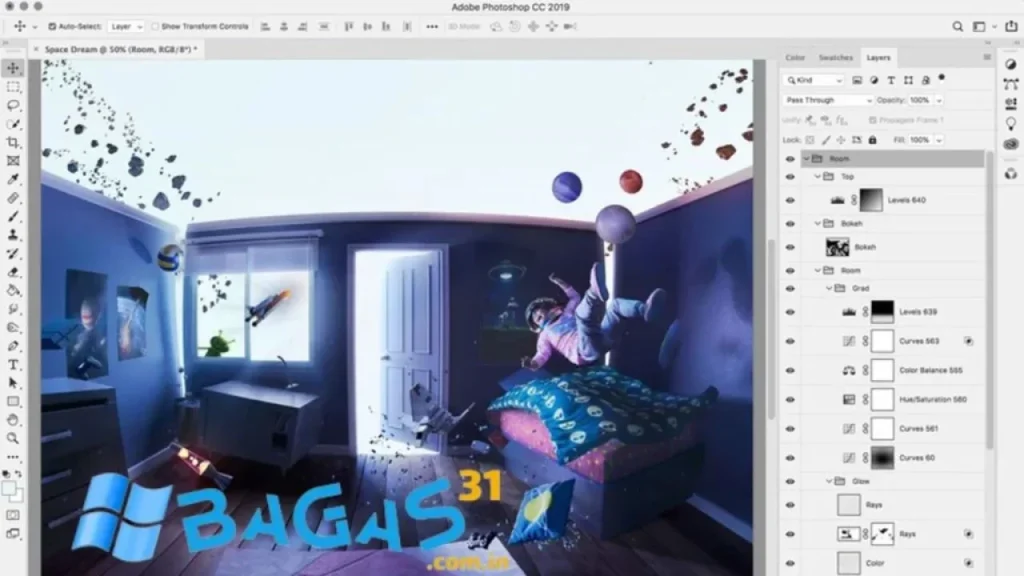
Task: Select the Healing Brush tool
Action: point(13,198)
